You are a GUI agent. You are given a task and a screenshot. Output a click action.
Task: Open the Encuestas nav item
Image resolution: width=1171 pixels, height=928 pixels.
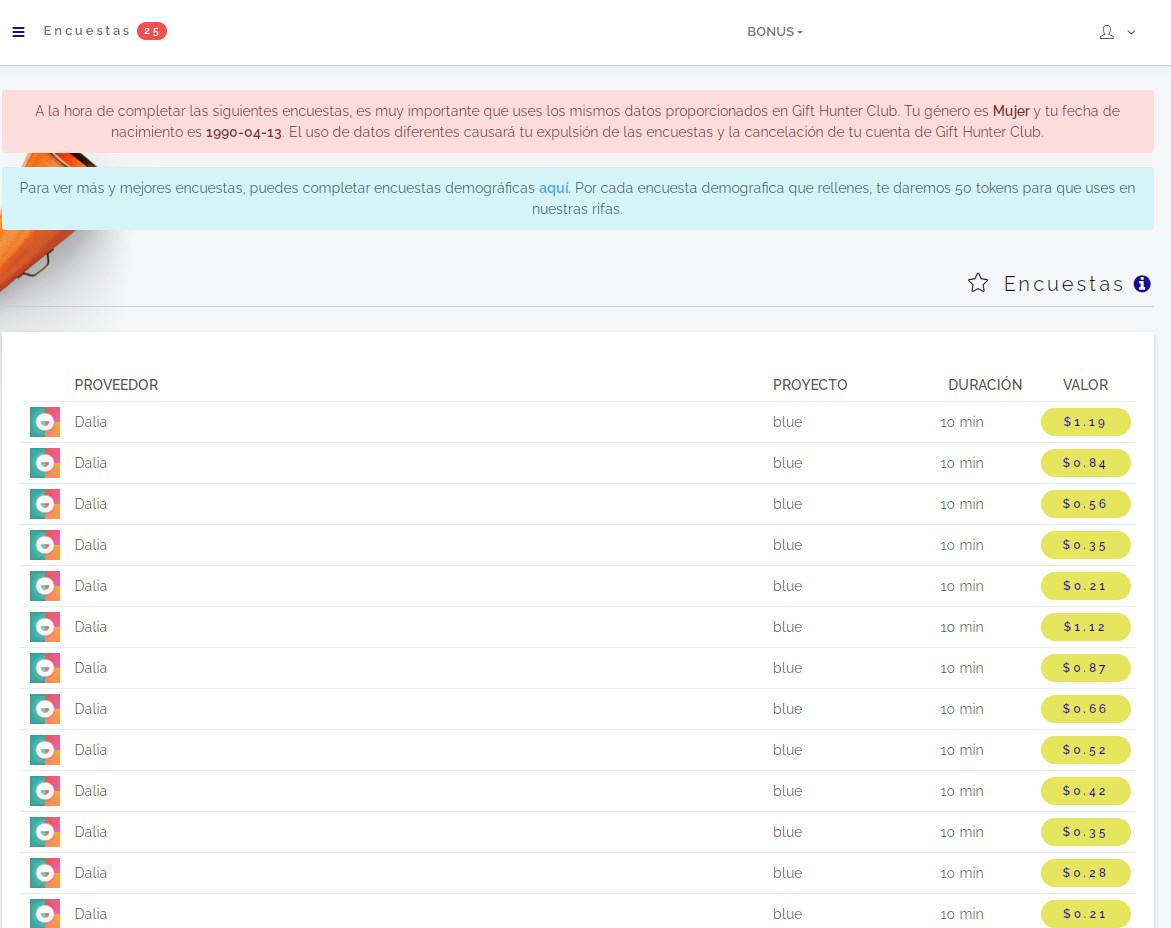[x=86, y=31]
